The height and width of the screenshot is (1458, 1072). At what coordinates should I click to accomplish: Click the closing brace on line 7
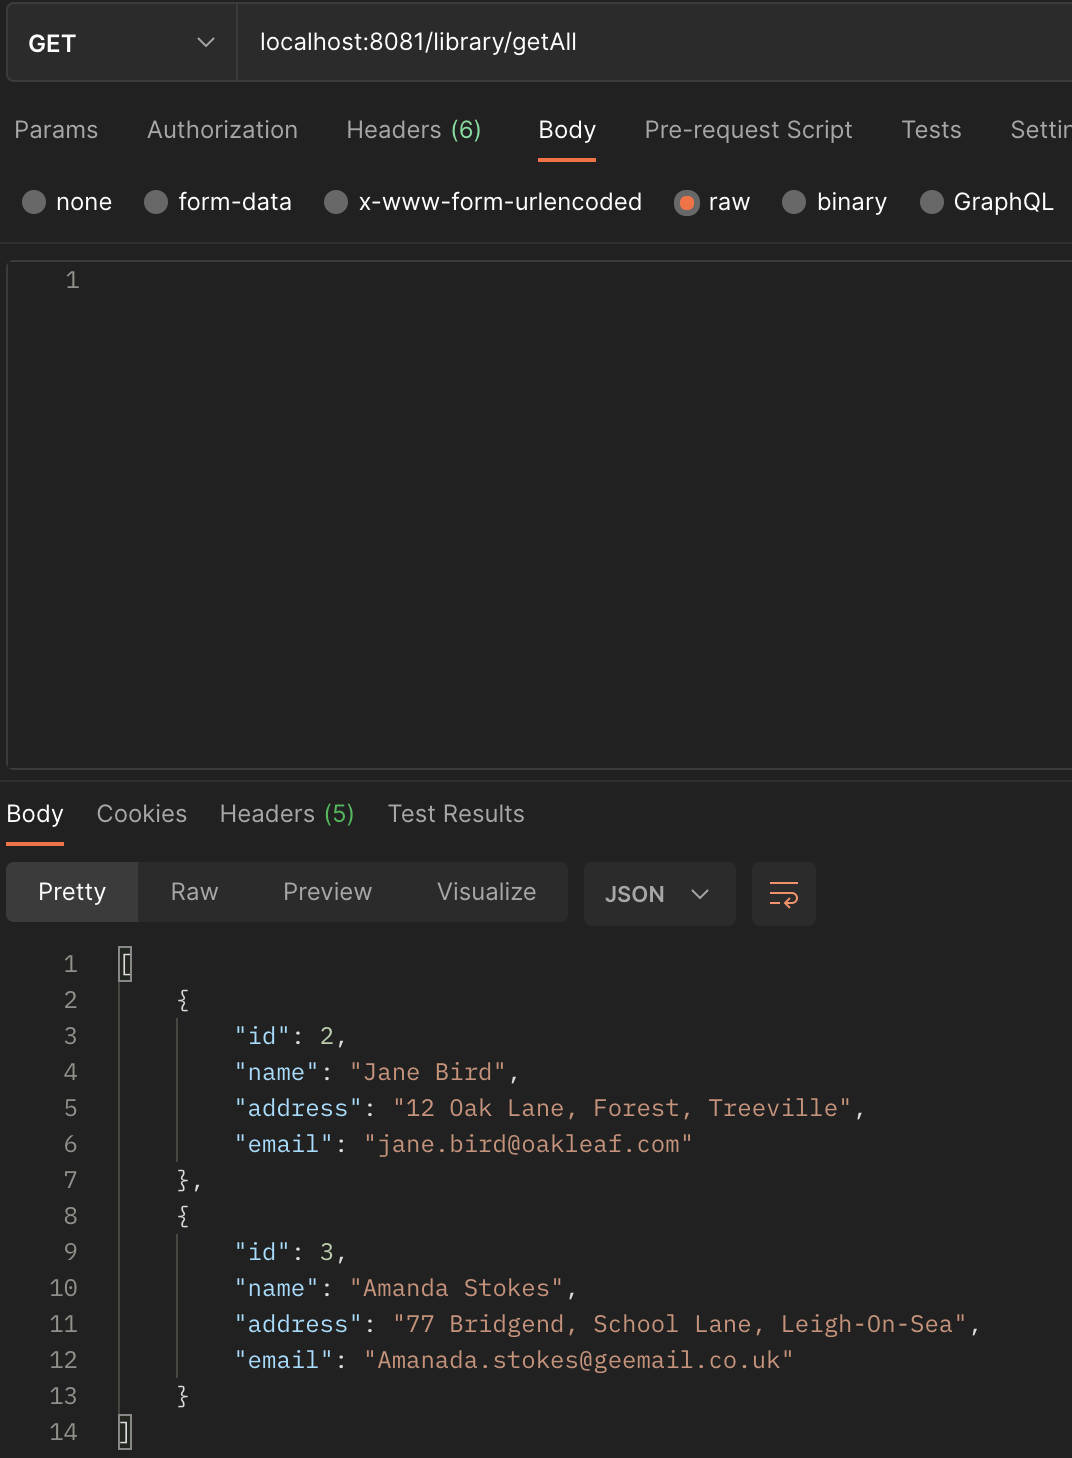click(184, 1180)
